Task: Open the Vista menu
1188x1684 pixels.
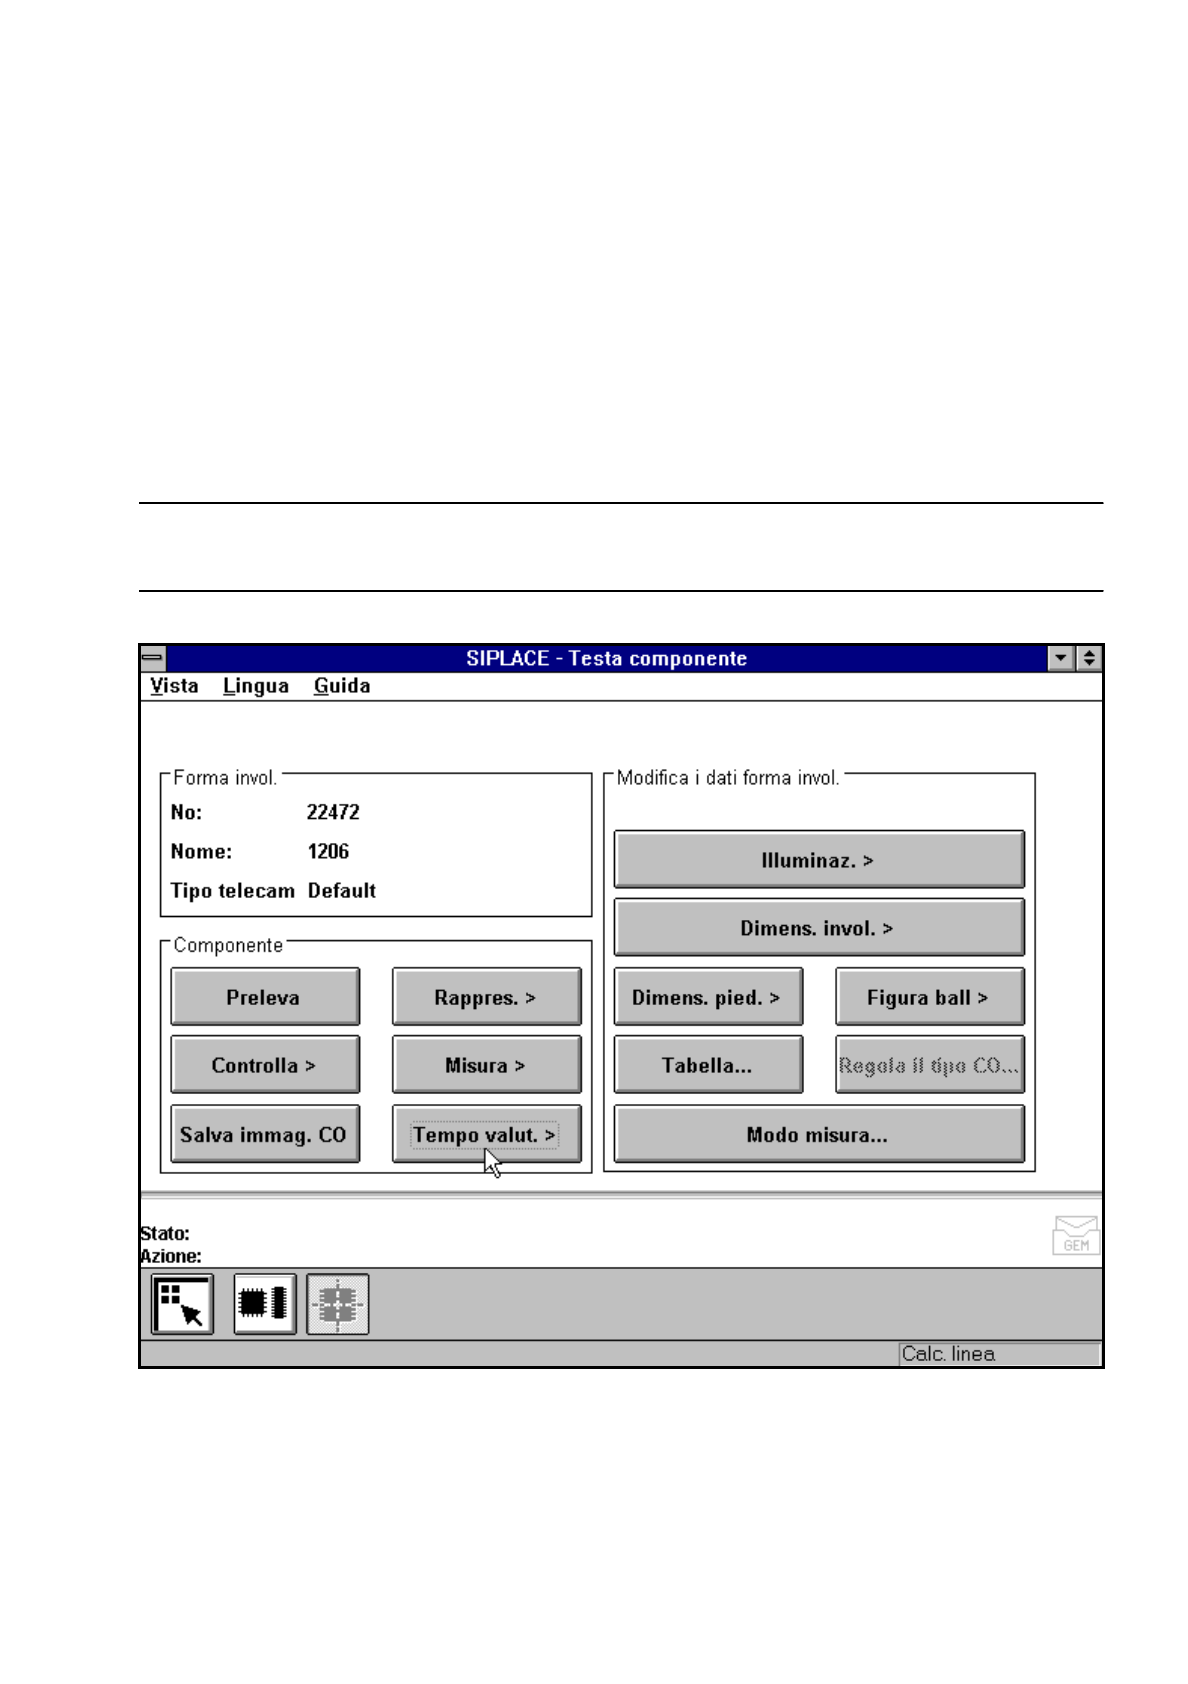Action: (174, 686)
